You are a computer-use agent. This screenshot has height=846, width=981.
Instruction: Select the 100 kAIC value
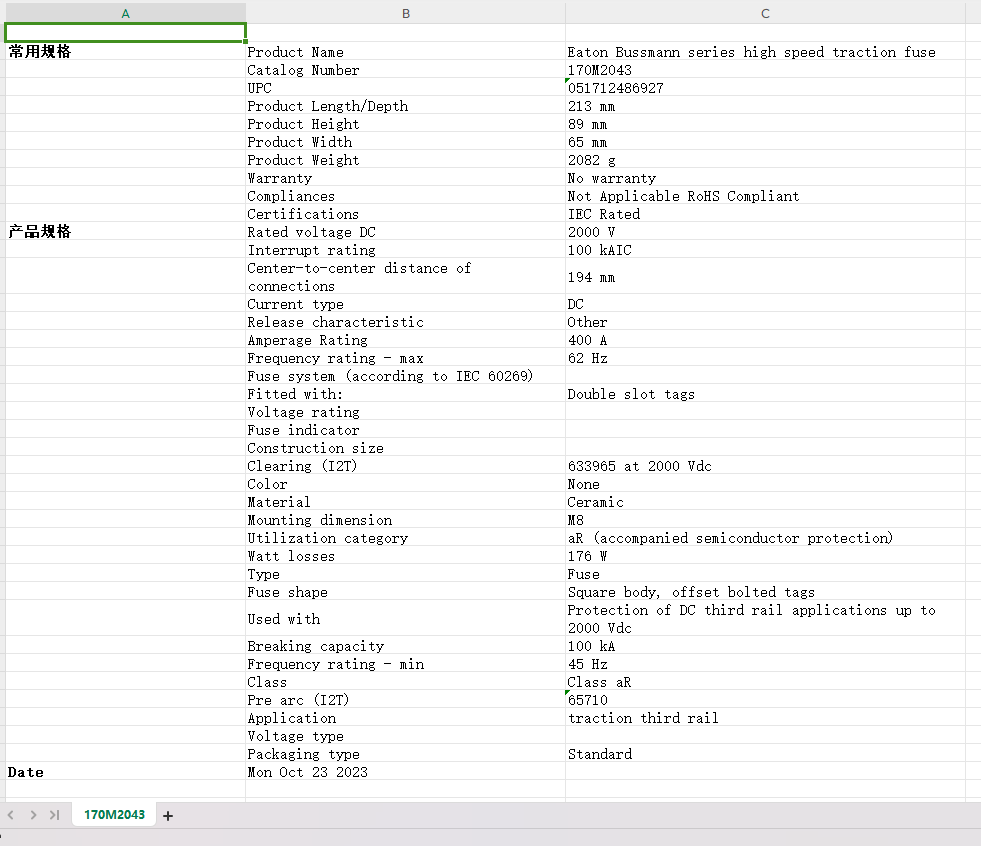click(765, 250)
